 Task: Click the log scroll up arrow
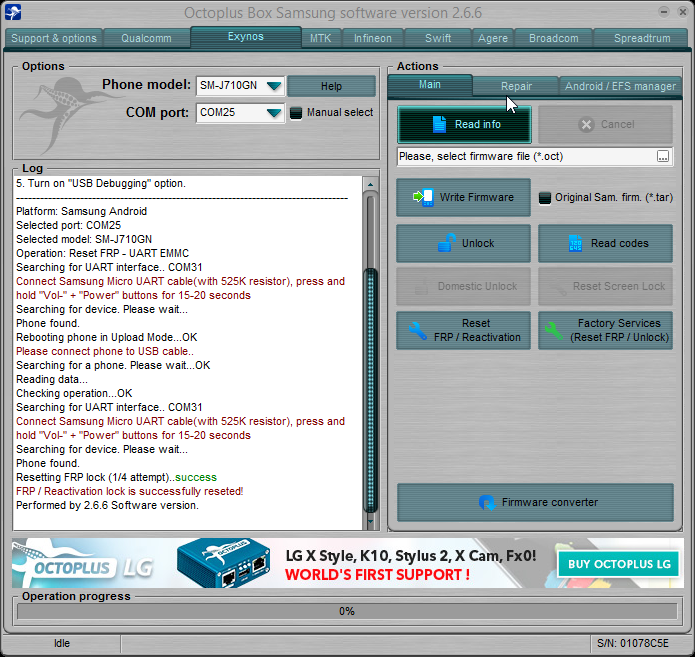[370, 184]
